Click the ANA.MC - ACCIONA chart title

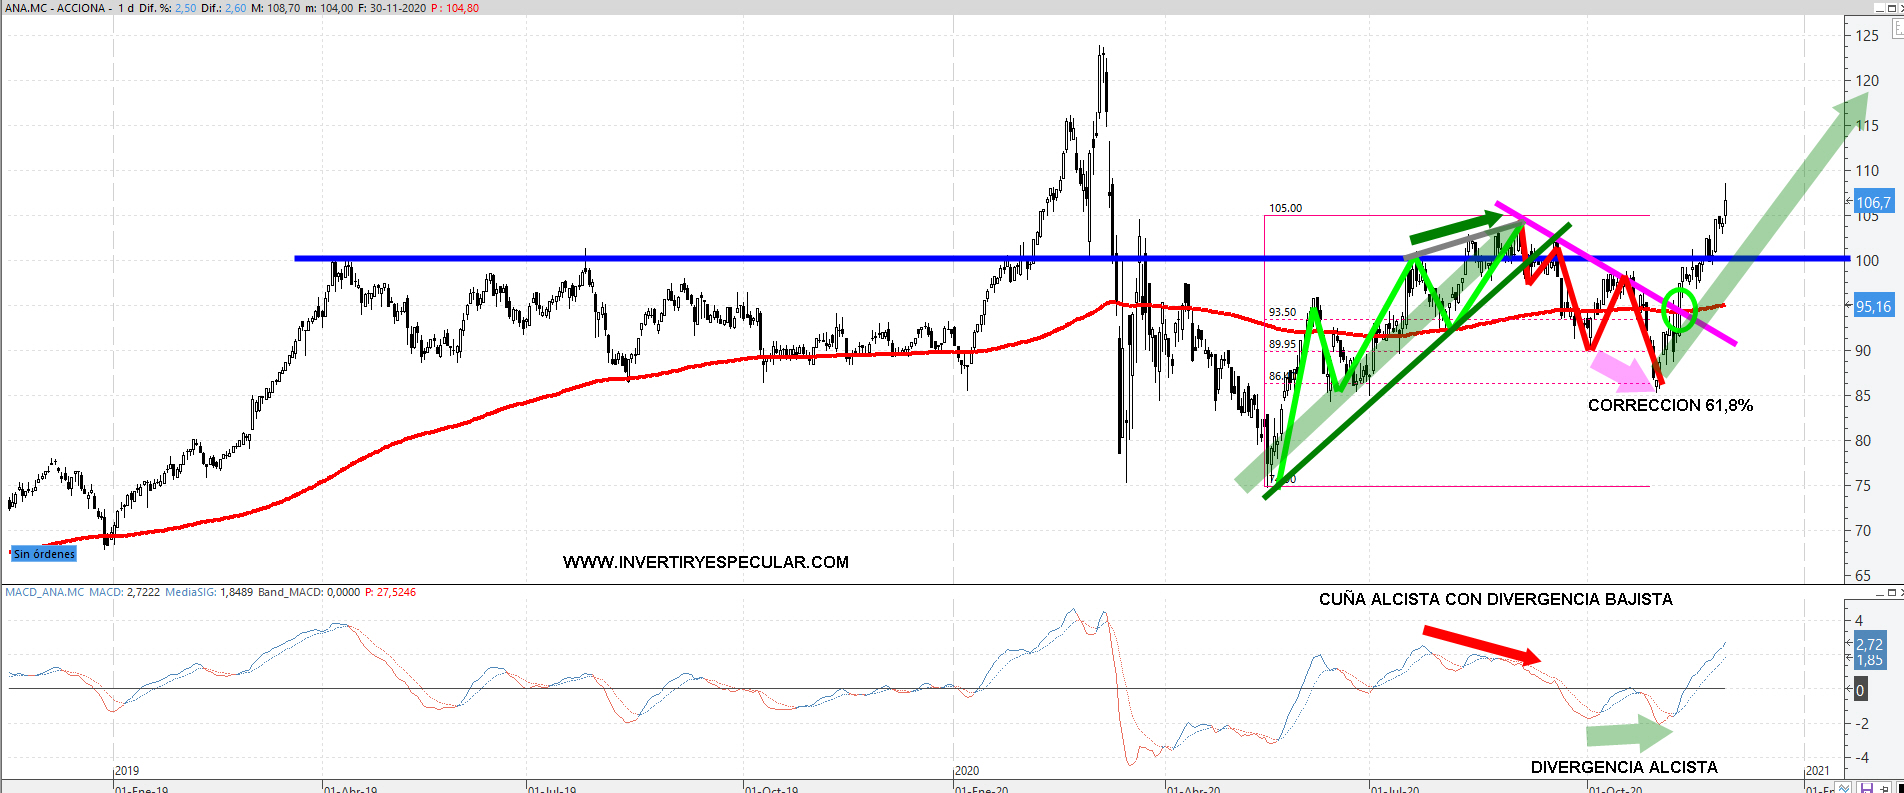tap(55, 8)
